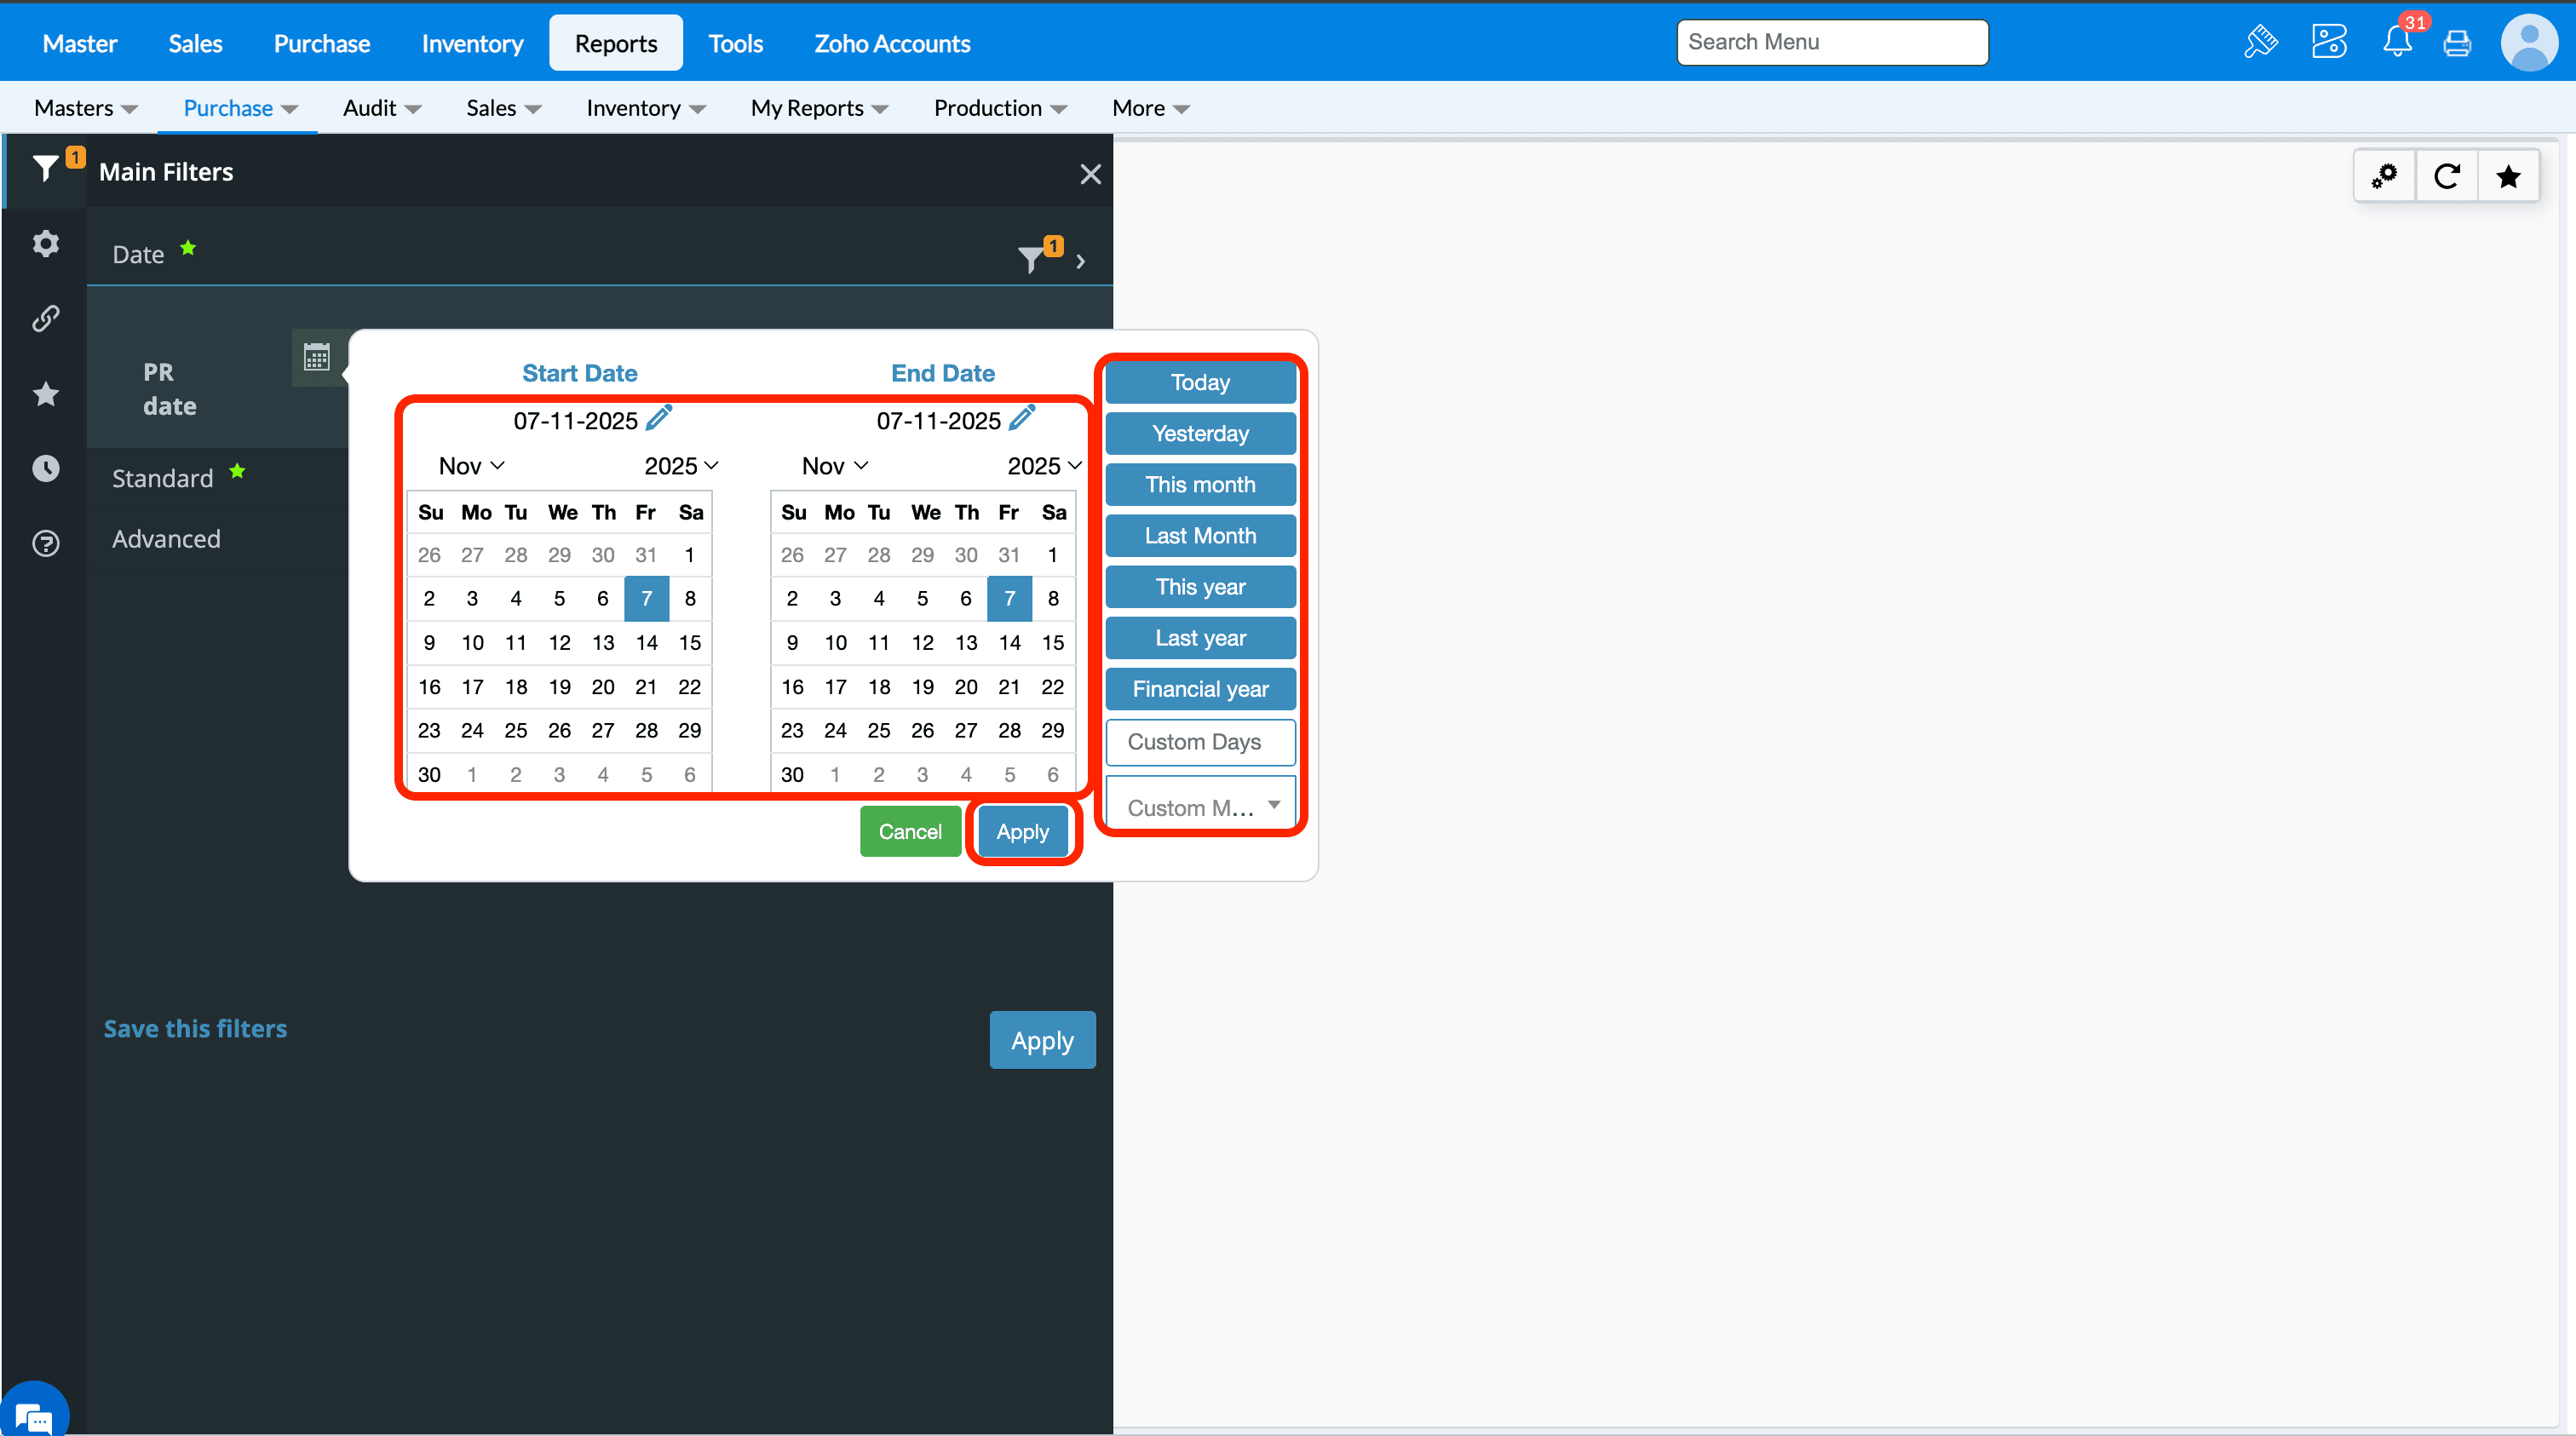This screenshot has height=1436, width=2576.
Task: Click the refresh report icon
Action: point(2446,177)
